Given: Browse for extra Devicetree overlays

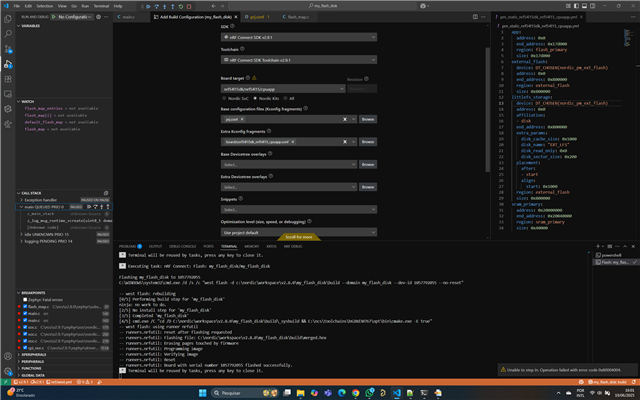Looking at the screenshot, I should pos(368,187).
